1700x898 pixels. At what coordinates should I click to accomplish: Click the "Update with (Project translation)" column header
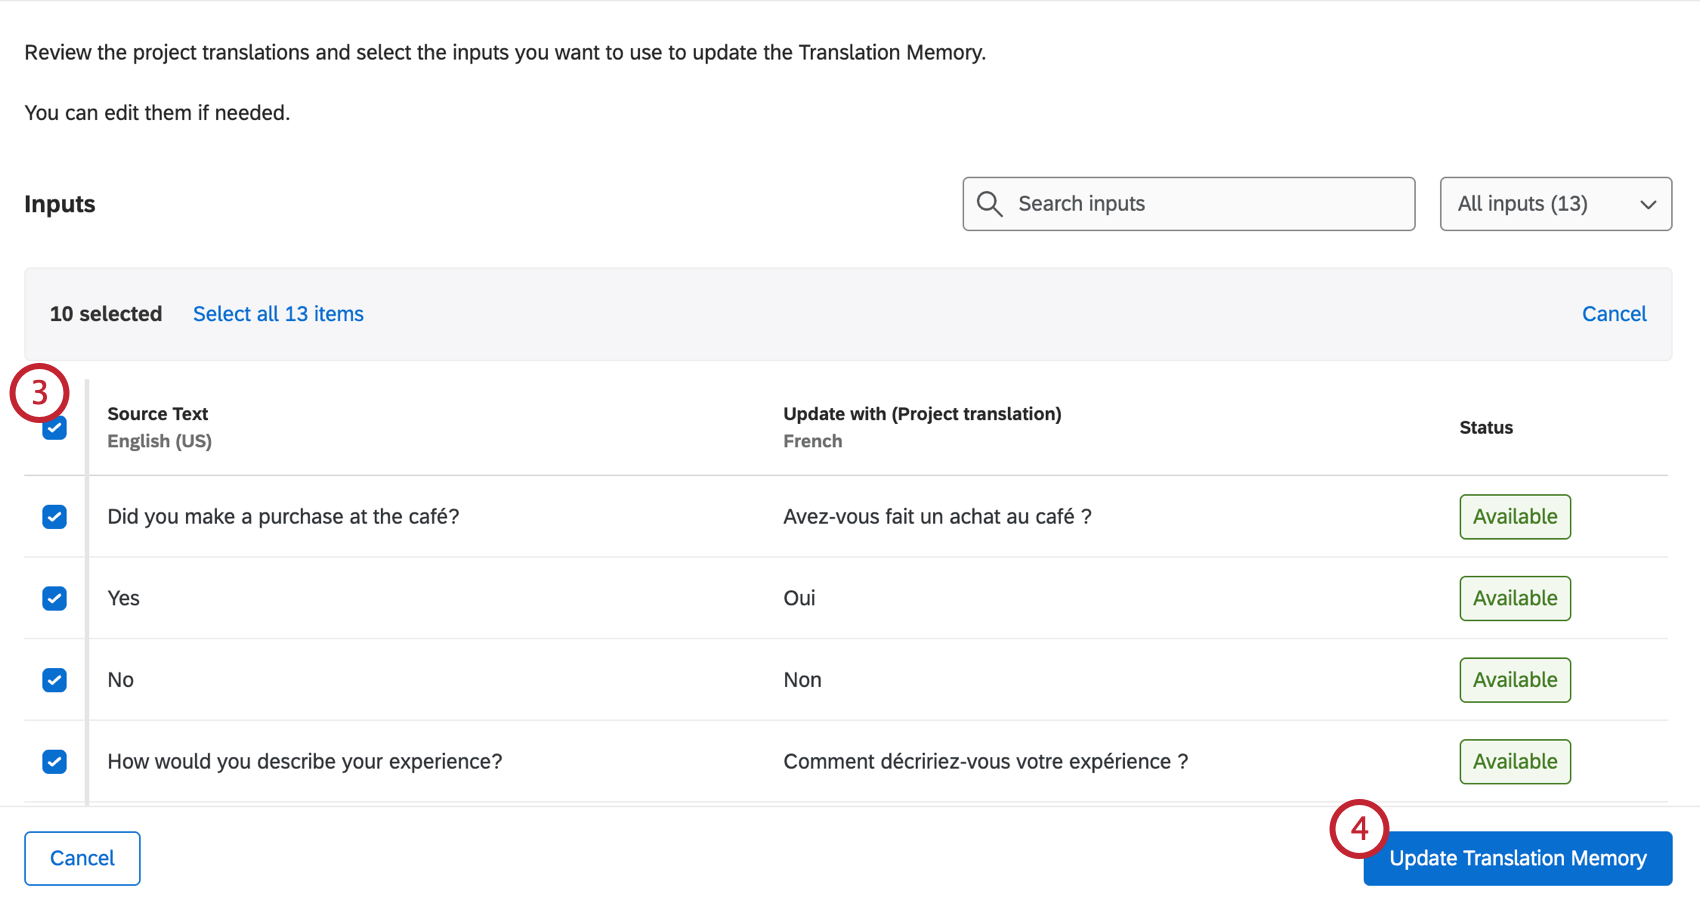(x=922, y=413)
